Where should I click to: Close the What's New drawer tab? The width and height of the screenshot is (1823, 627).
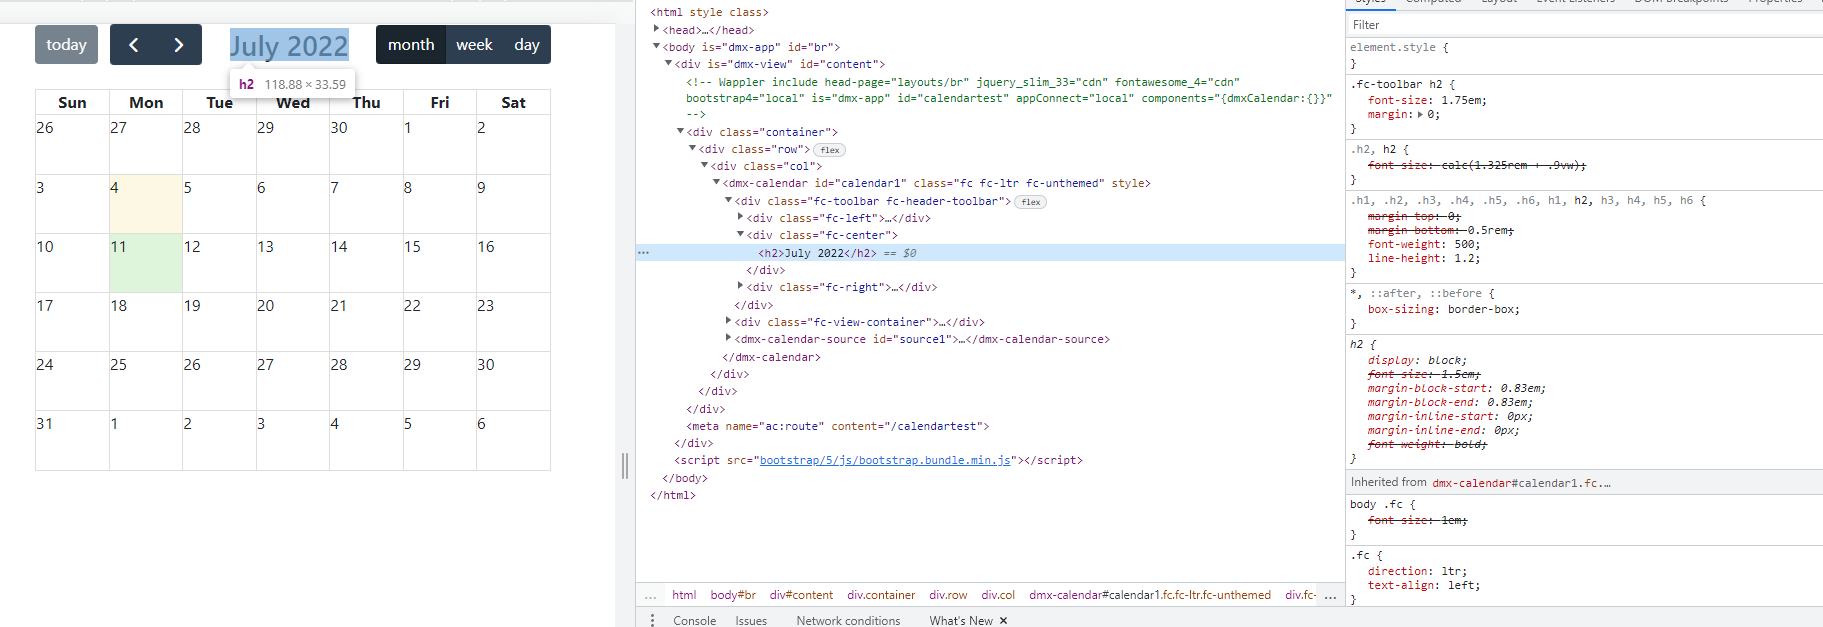1003,621
